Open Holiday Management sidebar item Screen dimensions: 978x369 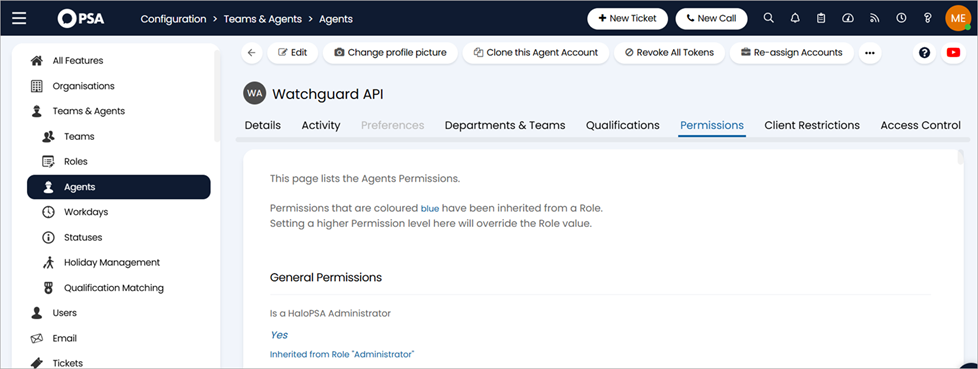119,262
